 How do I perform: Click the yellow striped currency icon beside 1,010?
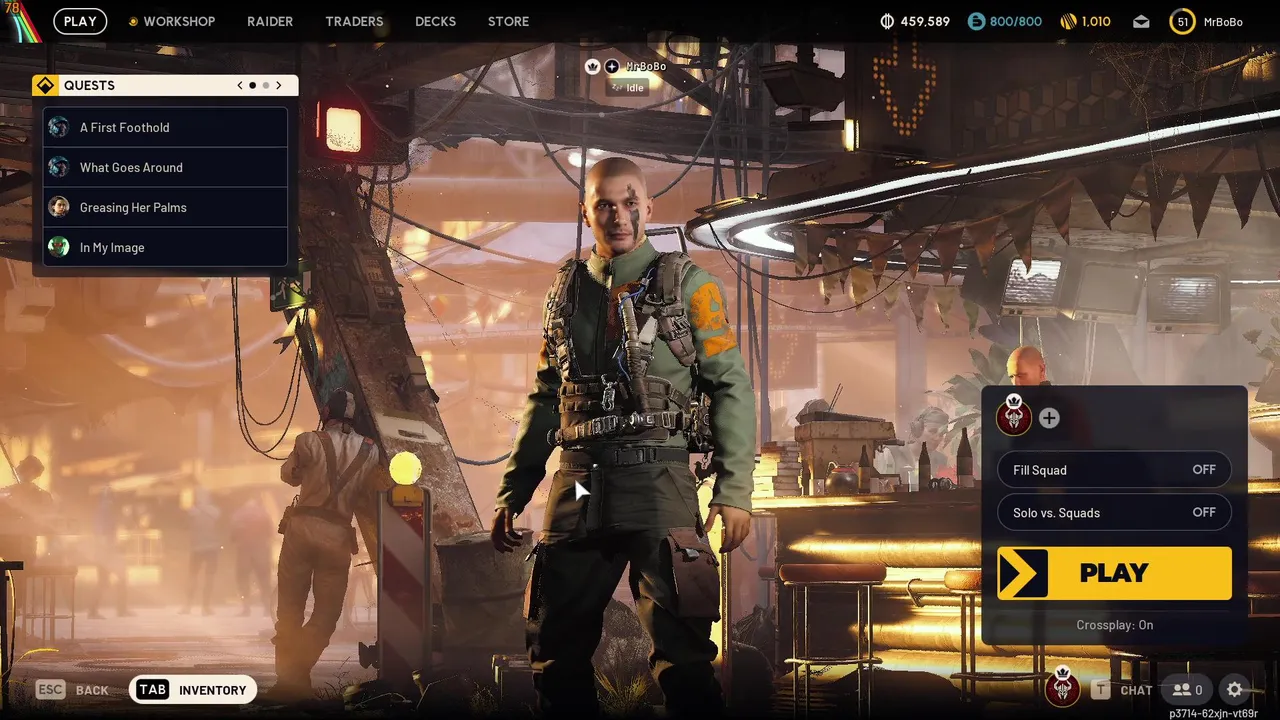[x=1068, y=21]
